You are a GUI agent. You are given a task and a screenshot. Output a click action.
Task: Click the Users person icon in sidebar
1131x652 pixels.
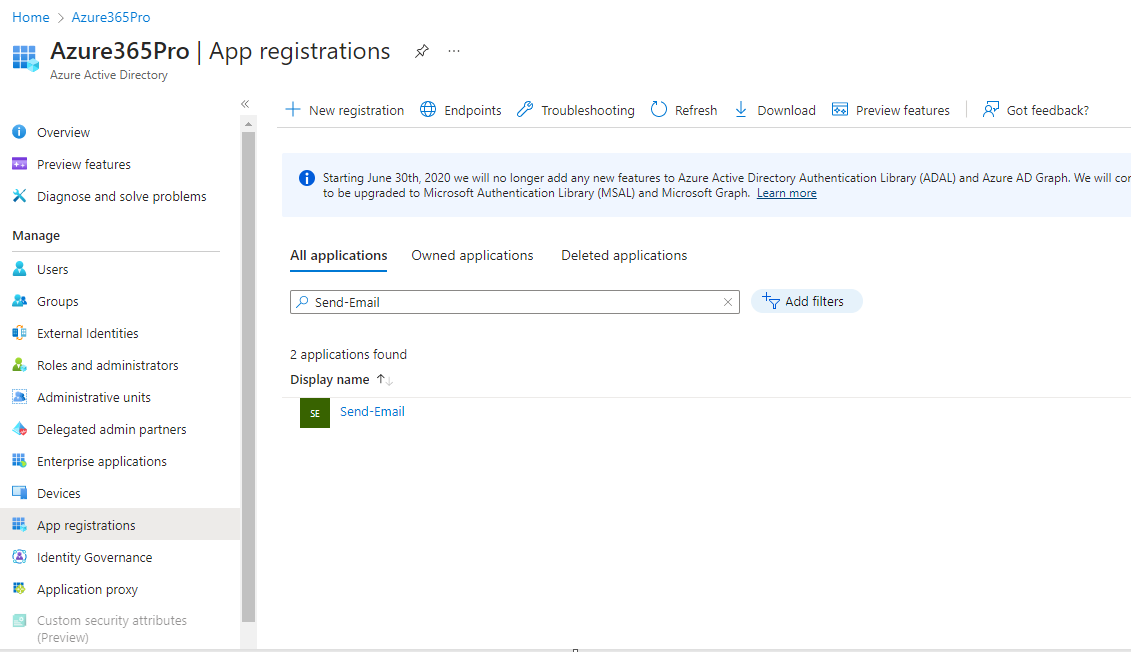(x=19, y=269)
